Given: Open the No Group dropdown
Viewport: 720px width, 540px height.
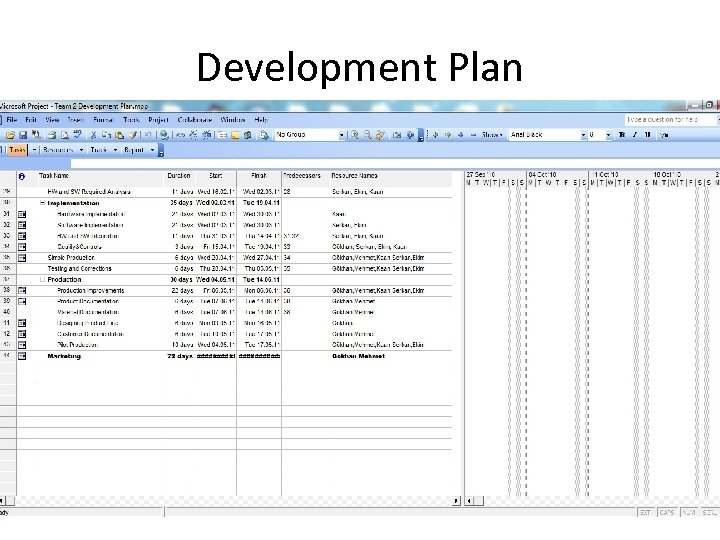Looking at the screenshot, I should 342,135.
